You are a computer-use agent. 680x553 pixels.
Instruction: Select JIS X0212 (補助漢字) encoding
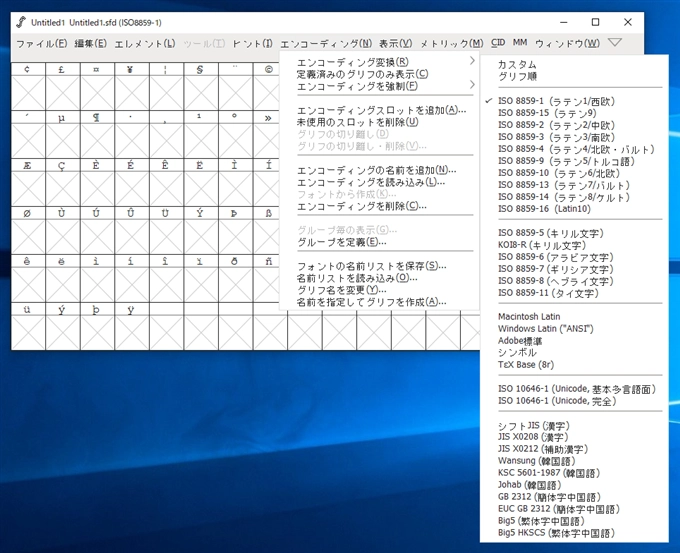coord(574,449)
